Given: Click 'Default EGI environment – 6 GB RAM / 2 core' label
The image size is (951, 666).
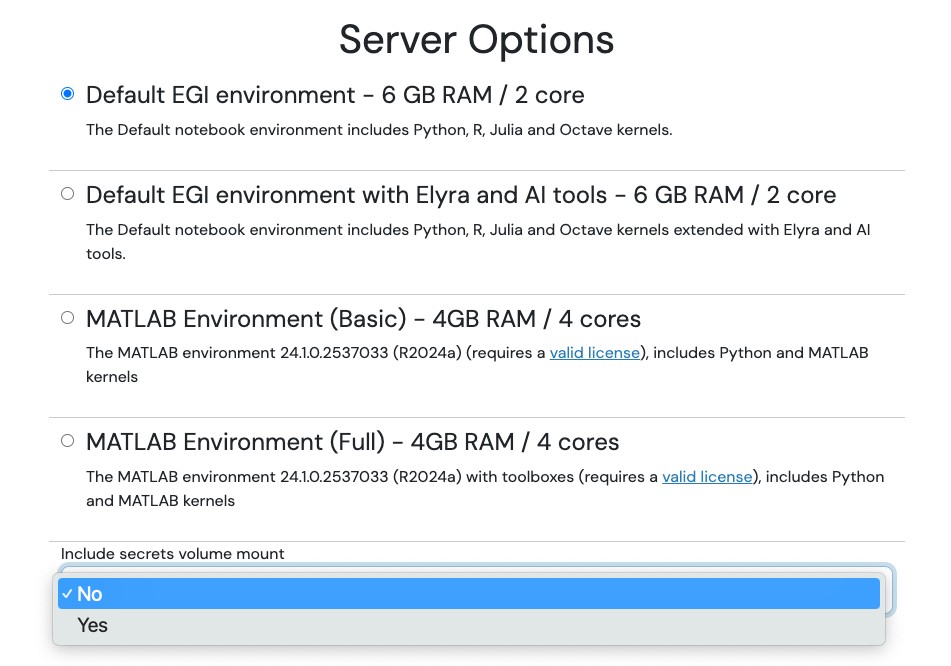Looking at the screenshot, I should pos(335,95).
